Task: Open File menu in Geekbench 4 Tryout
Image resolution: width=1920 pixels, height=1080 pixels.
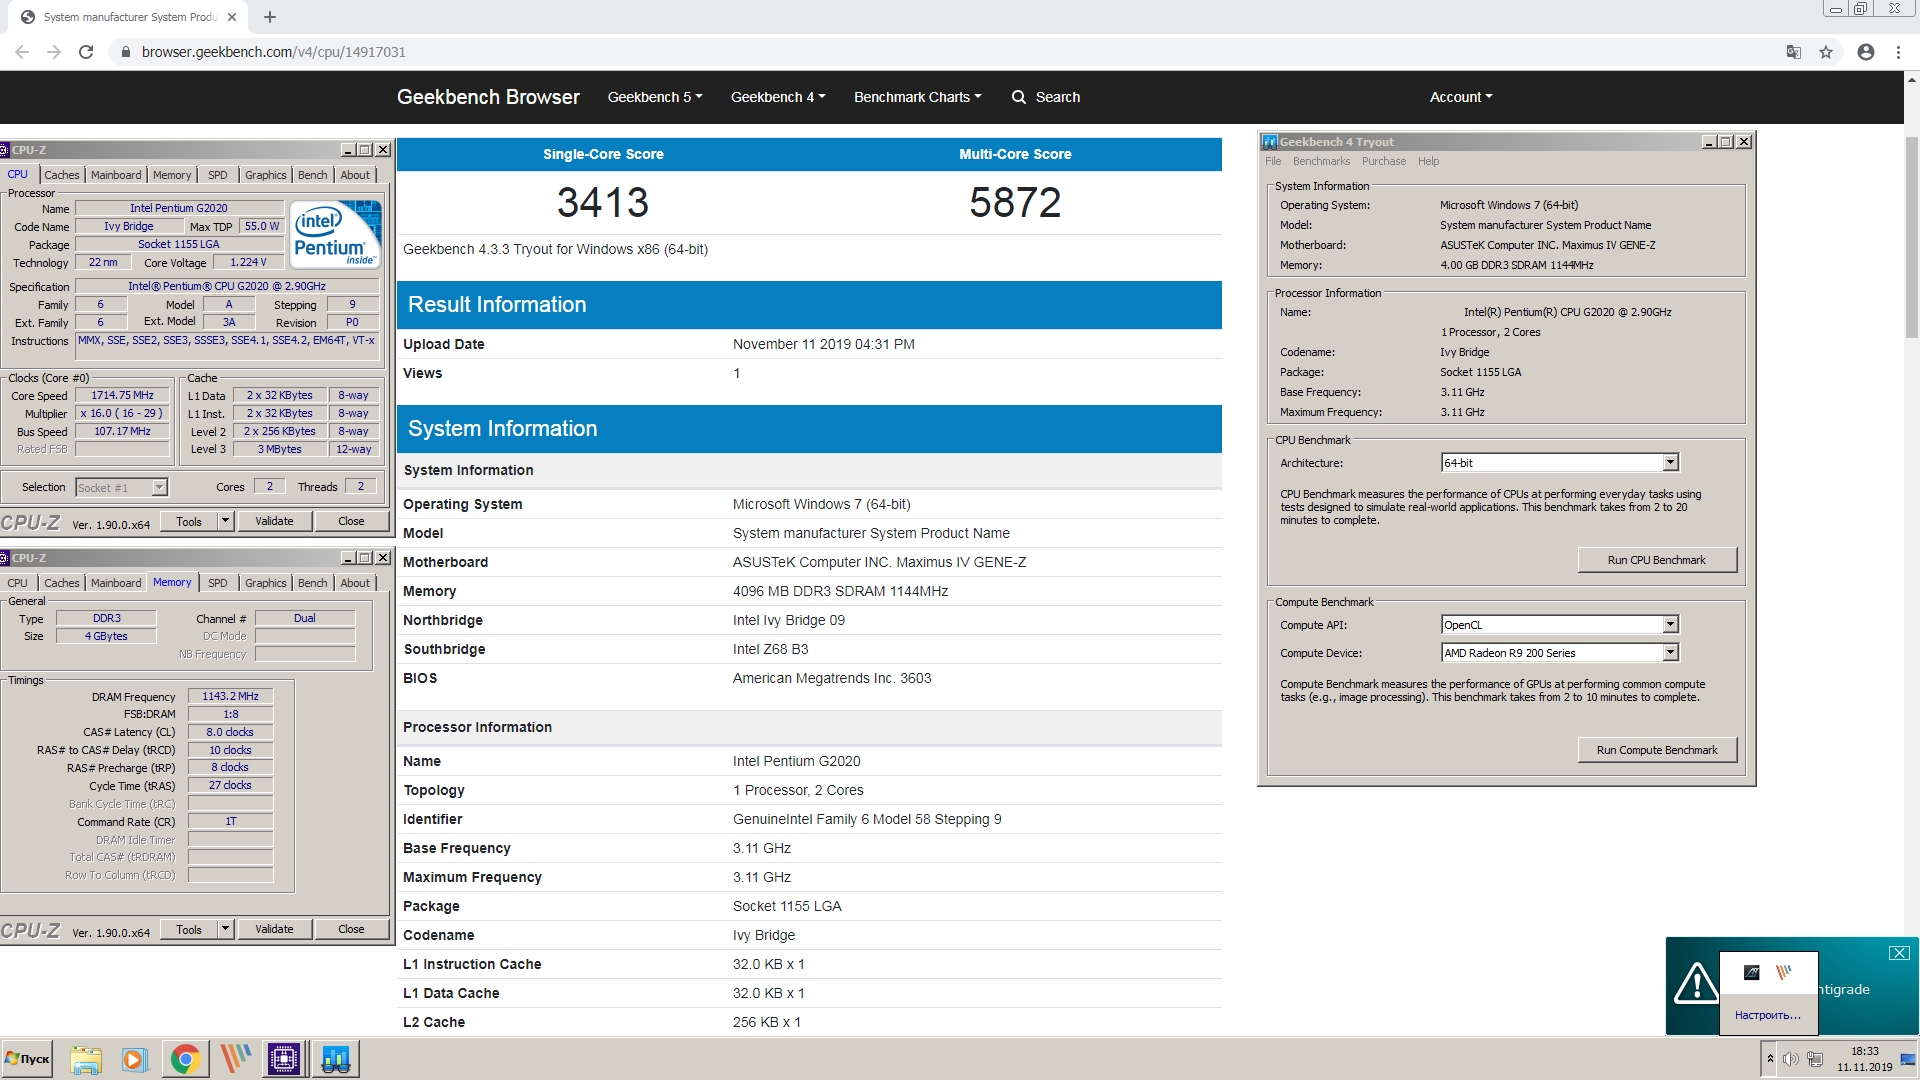Action: click(x=1272, y=161)
